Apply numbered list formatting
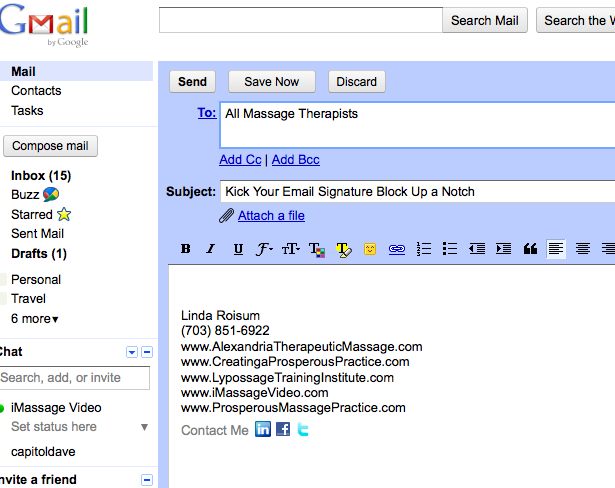Viewport: 615px width, 488px height. 424,249
